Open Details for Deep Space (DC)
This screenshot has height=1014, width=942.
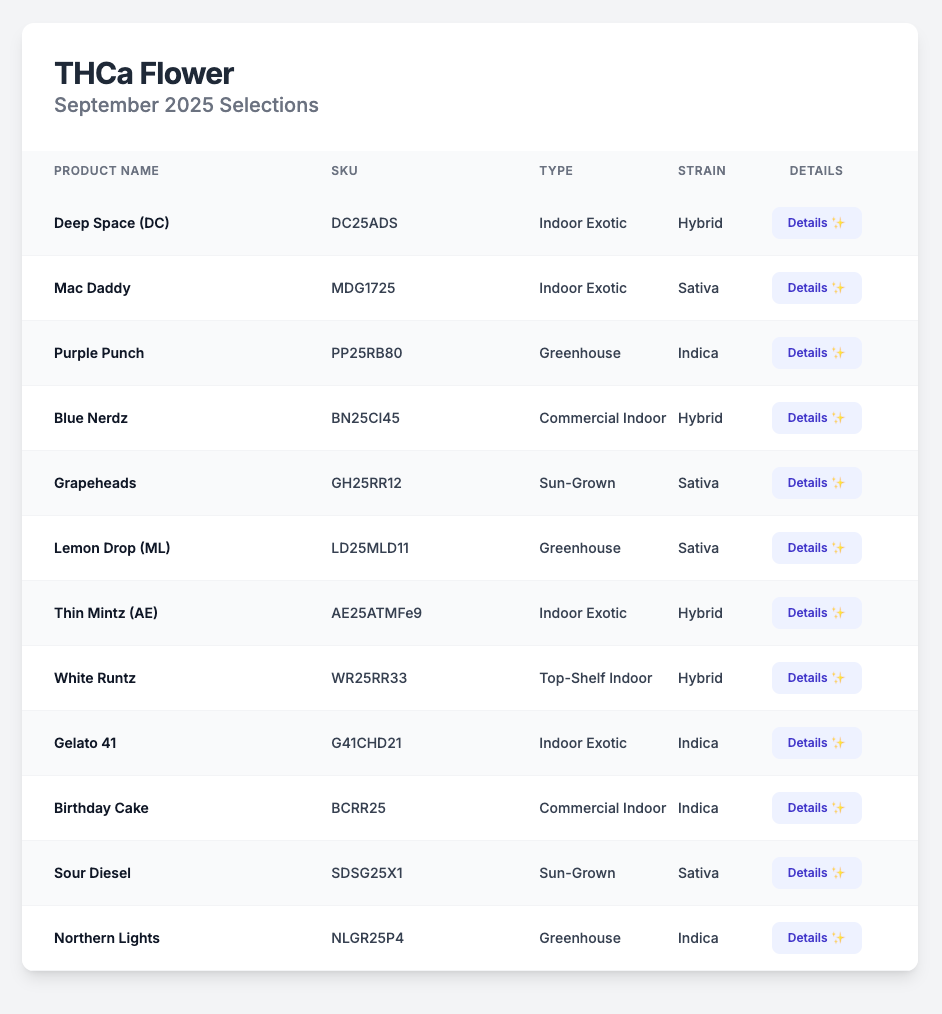[816, 223]
